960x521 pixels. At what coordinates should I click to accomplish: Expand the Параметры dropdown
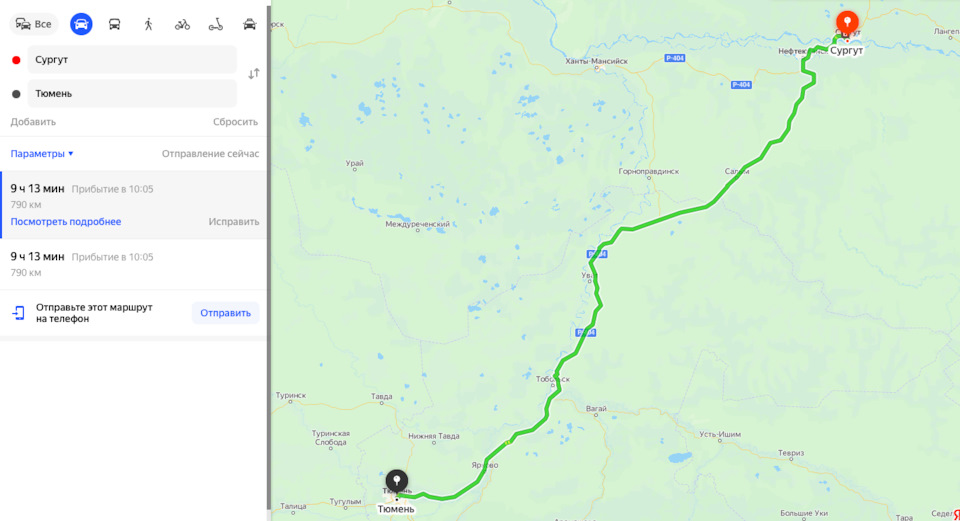[x=42, y=154]
